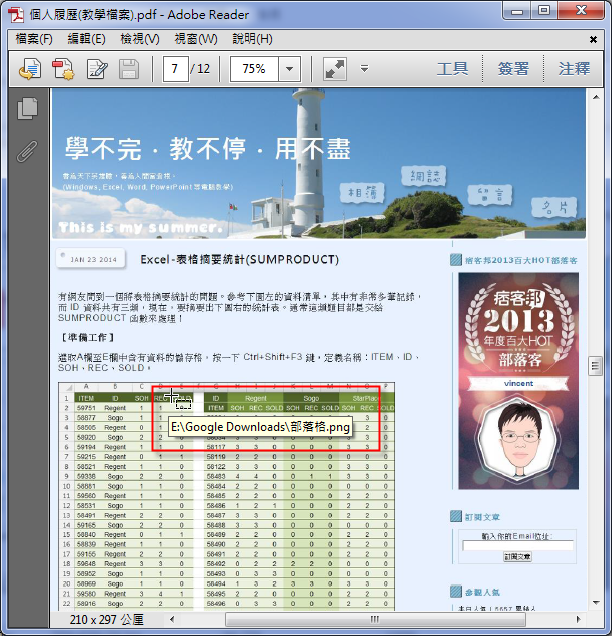
Task: Click the article title Excel-表格摘要統計(SUMPRODUCT)
Action: click(240, 260)
